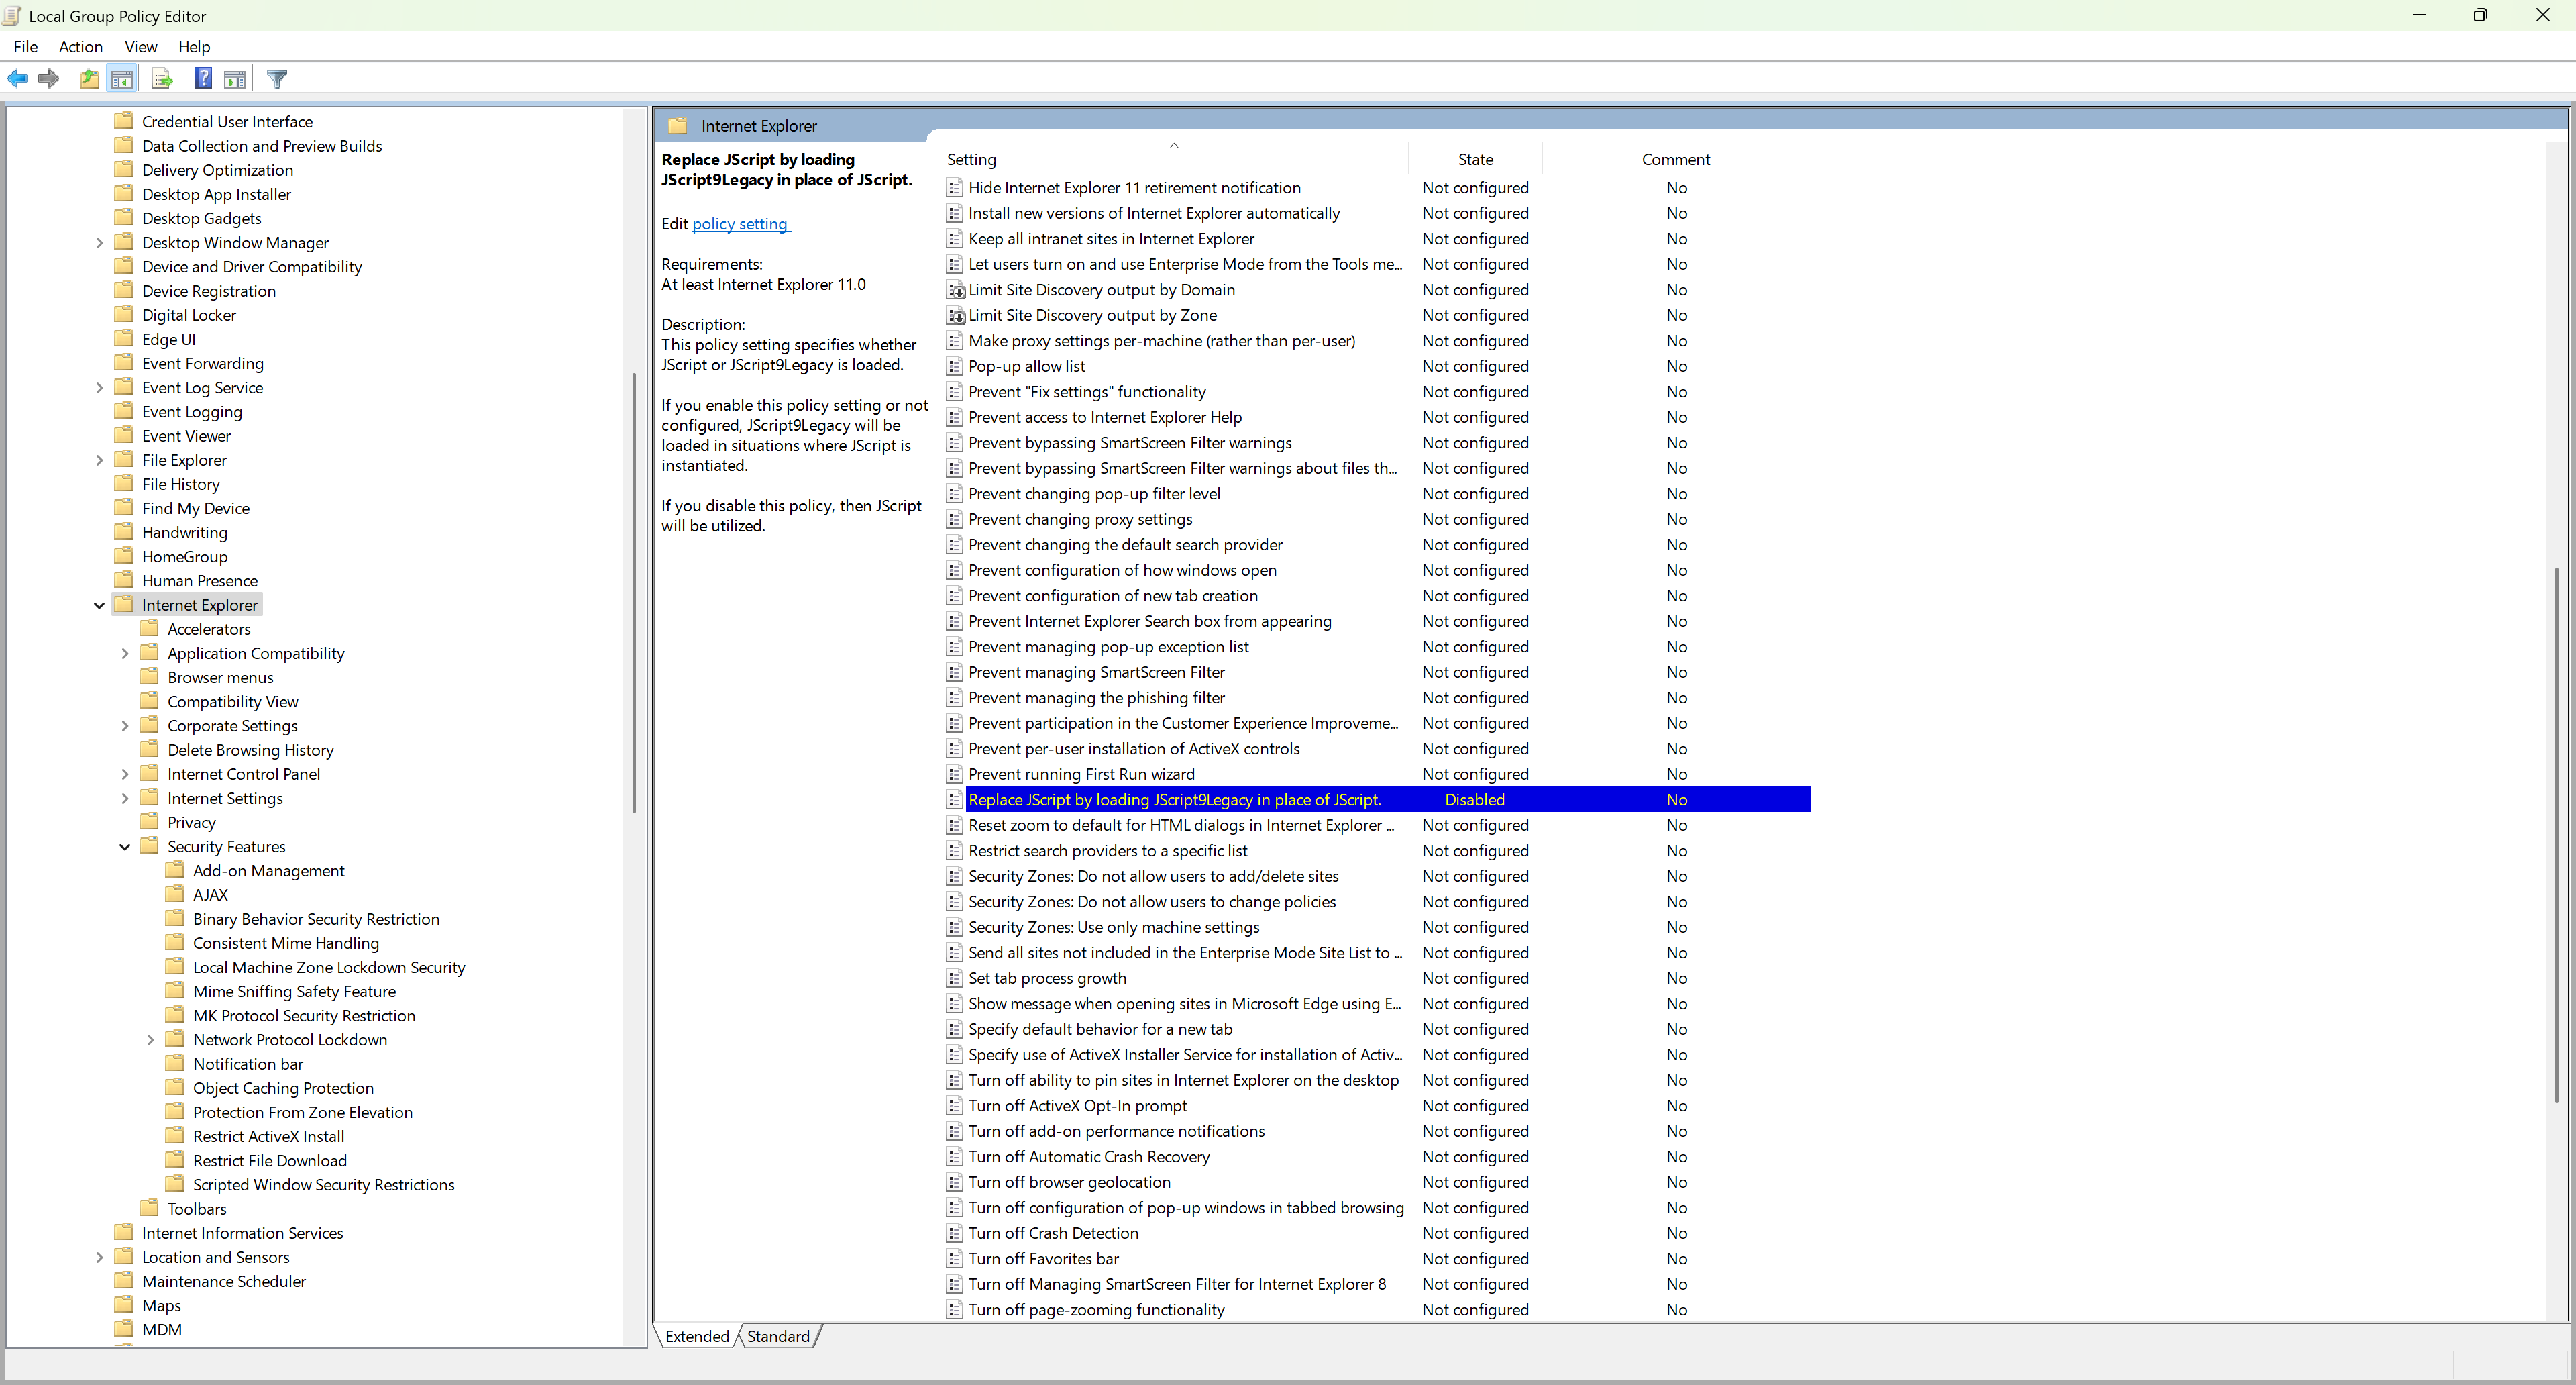This screenshot has height=1385, width=2576.
Task: Click the Back navigation arrow icon
Action: [17, 78]
